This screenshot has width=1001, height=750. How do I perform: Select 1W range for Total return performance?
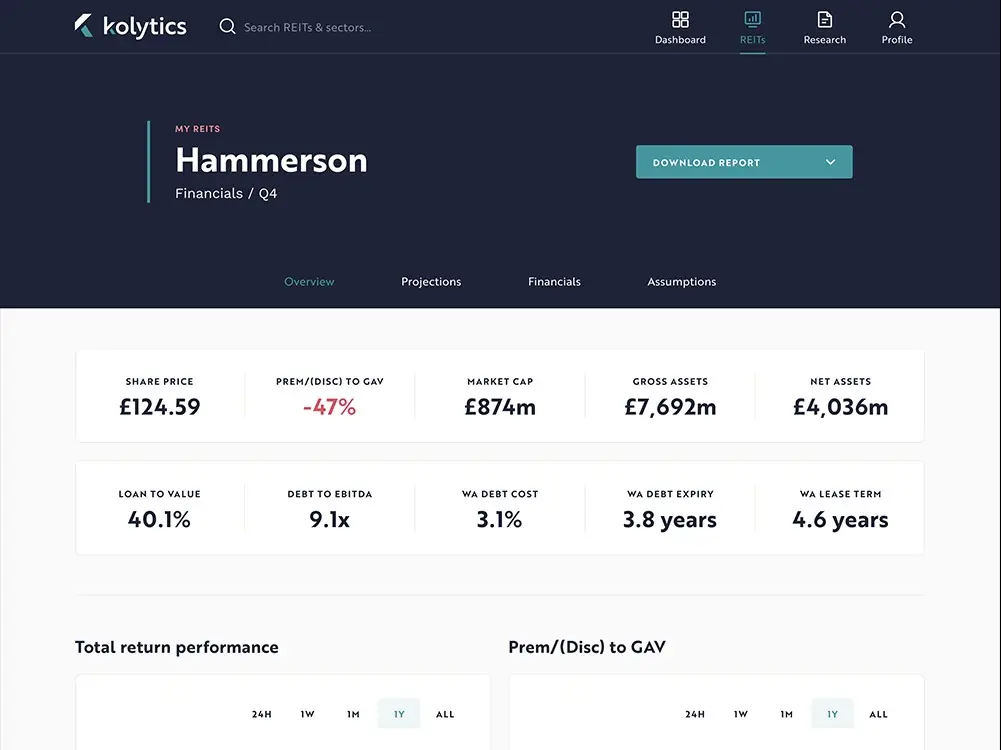tap(308, 714)
